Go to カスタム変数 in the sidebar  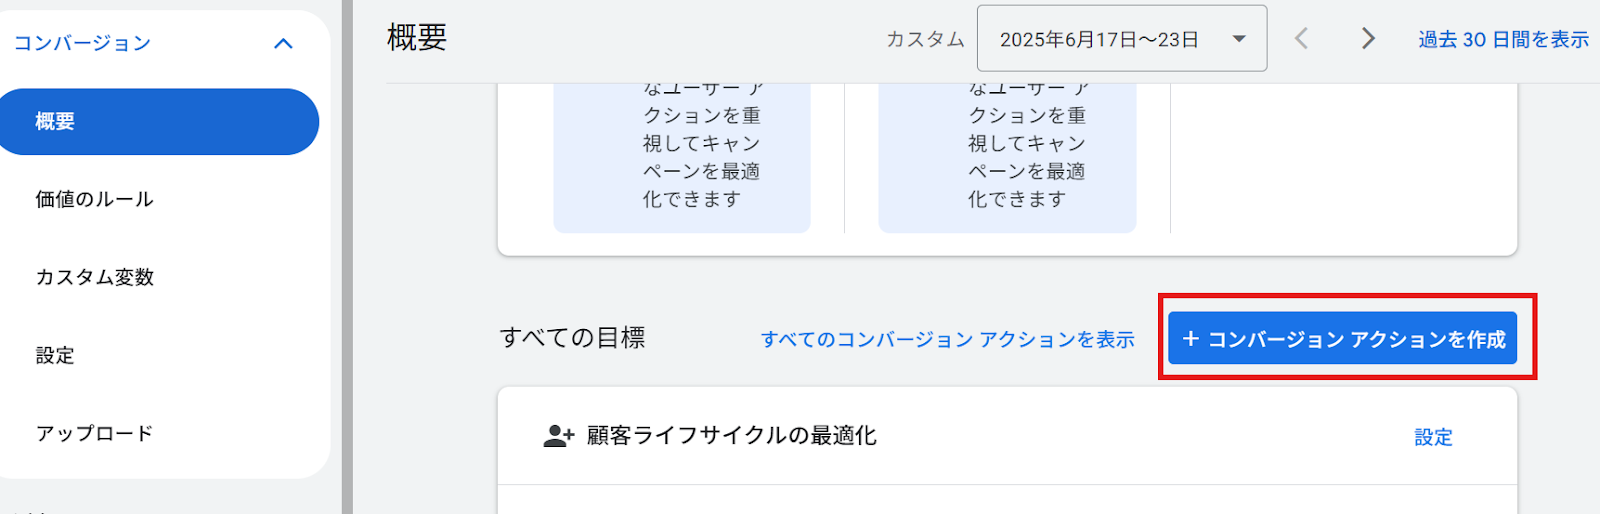pos(95,278)
